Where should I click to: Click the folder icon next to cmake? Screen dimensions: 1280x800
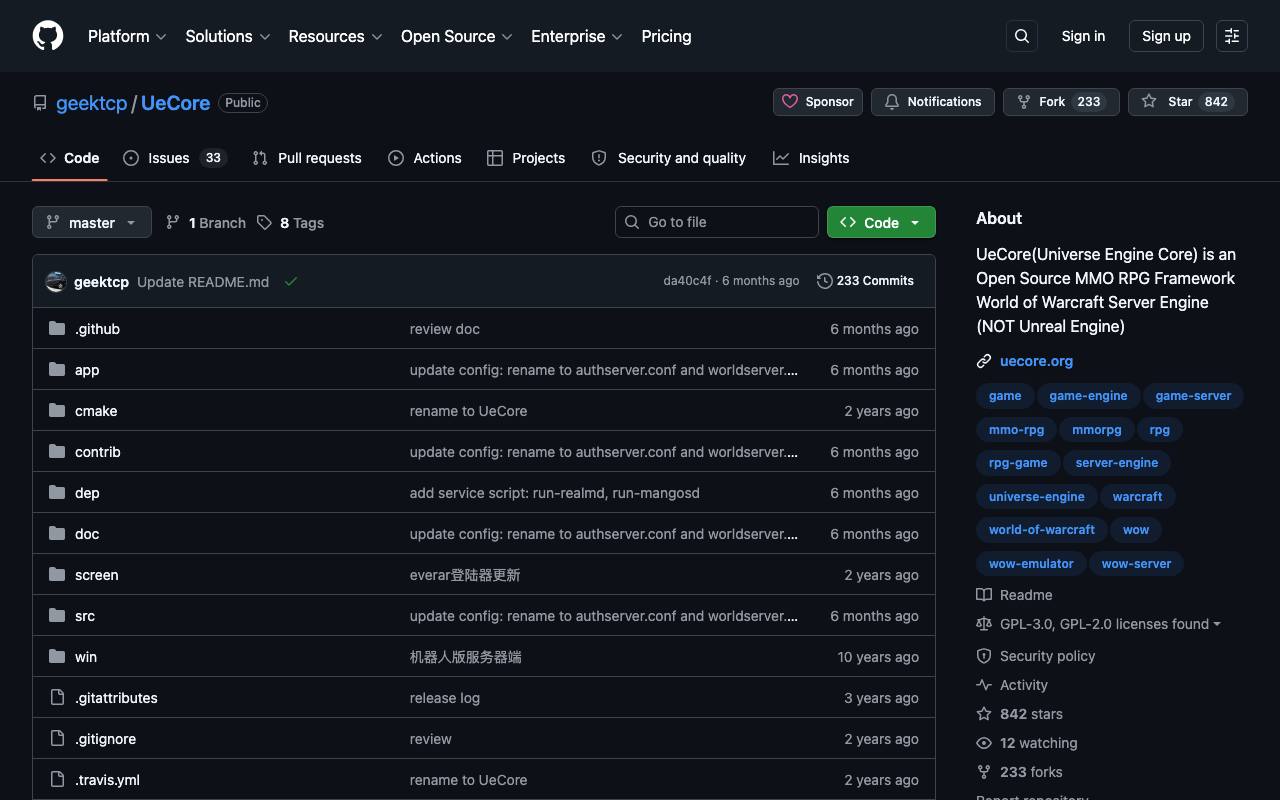[57, 410]
